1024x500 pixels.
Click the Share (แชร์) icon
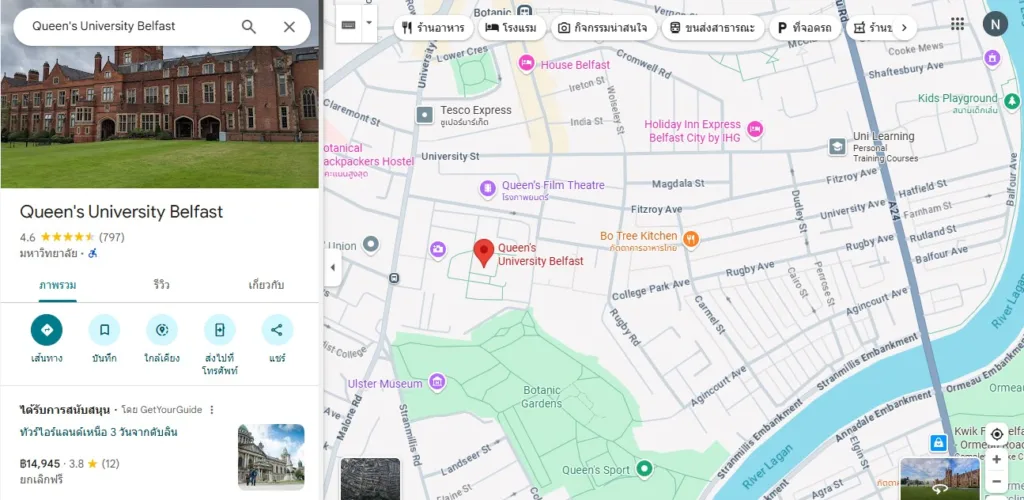point(277,330)
